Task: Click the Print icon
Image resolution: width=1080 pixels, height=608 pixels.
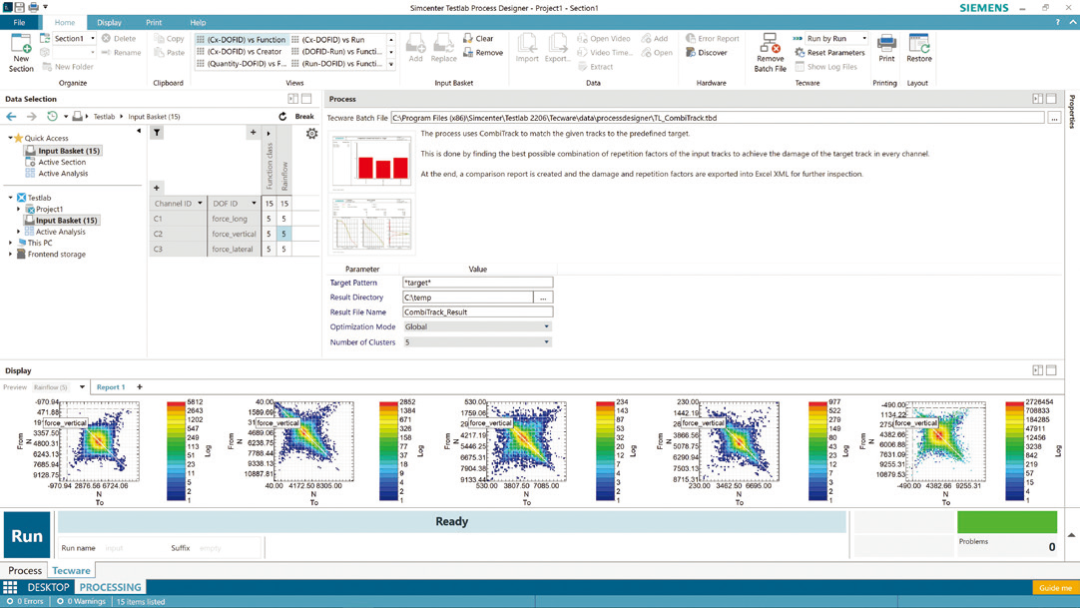Action: (886, 44)
